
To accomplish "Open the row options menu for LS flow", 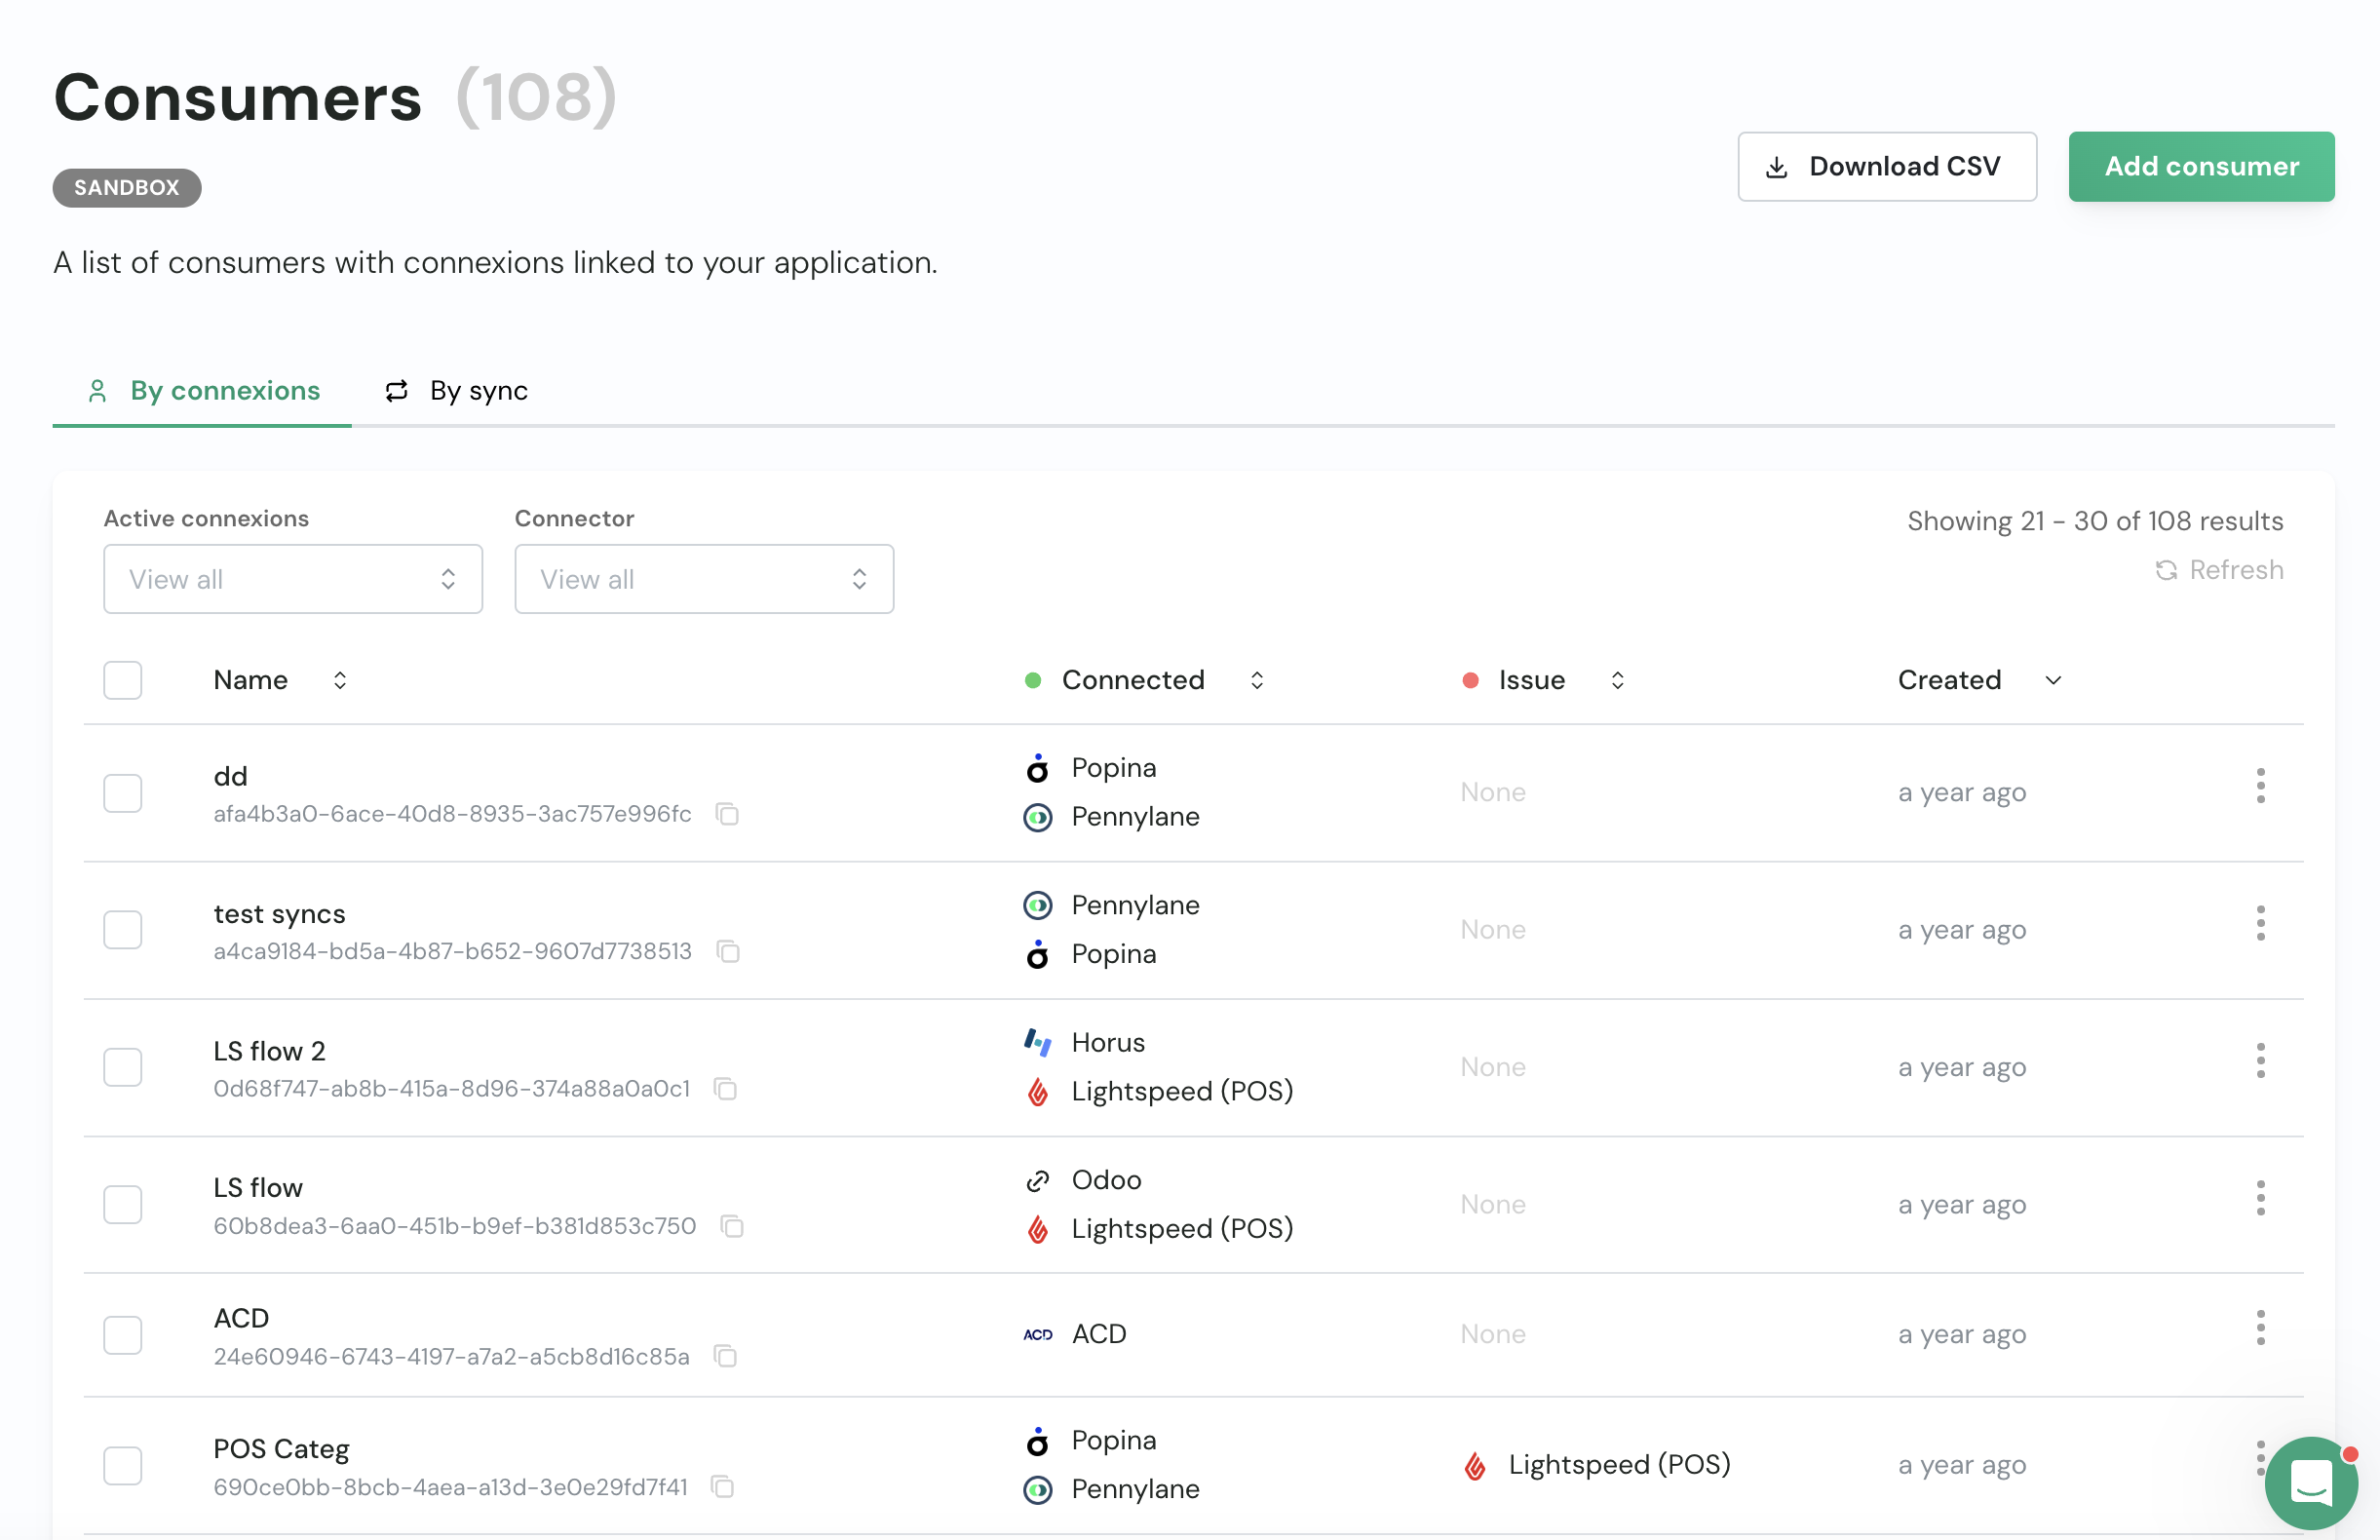I will point(2259,1197).
